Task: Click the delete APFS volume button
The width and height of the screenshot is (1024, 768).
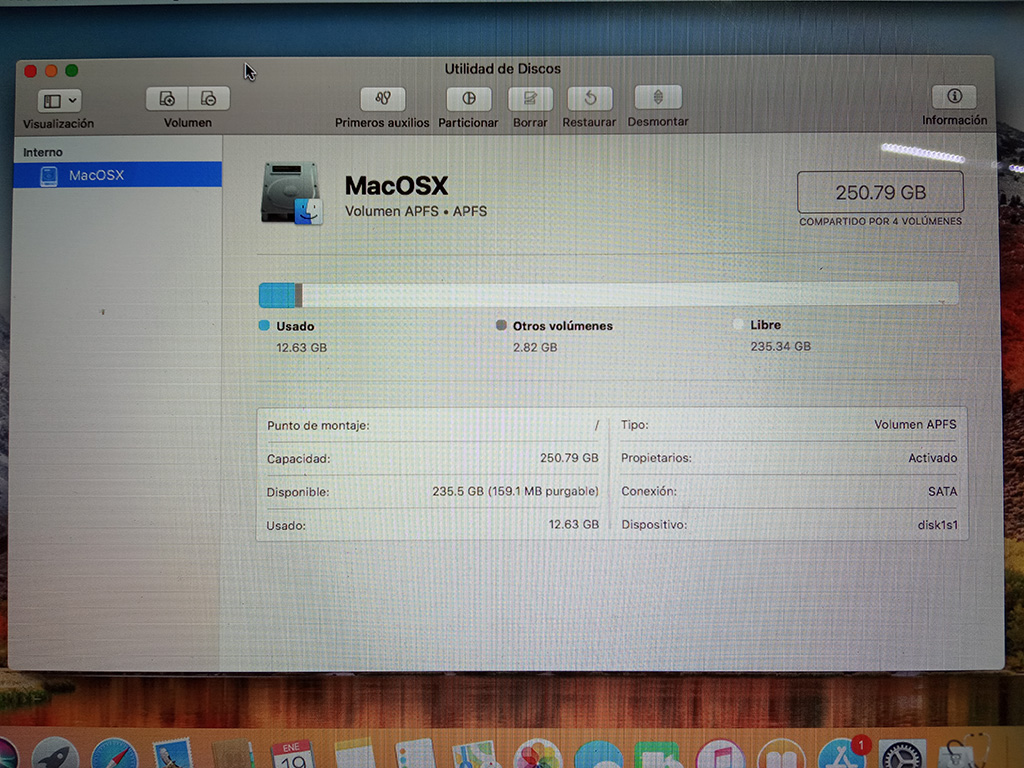Action: click(209, 99)
